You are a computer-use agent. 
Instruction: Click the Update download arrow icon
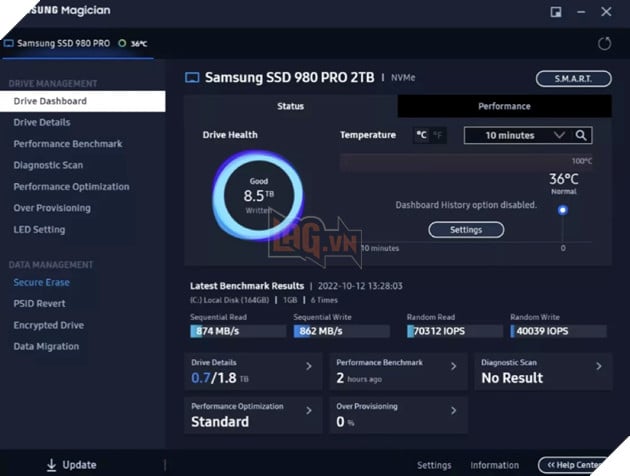(x=51, y=465)
